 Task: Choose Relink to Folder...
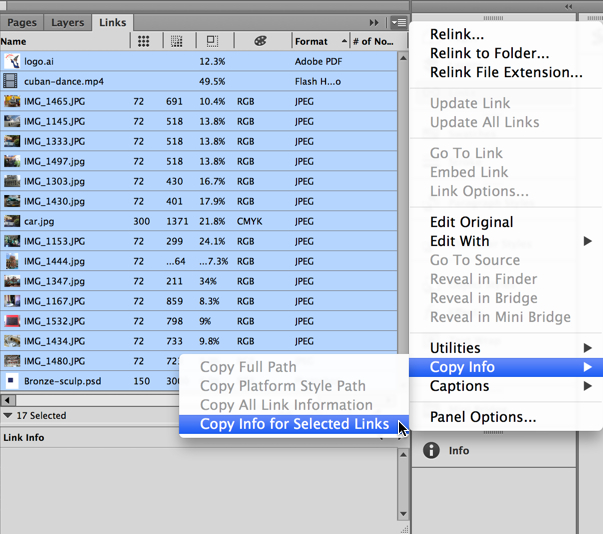pos(490,53)
